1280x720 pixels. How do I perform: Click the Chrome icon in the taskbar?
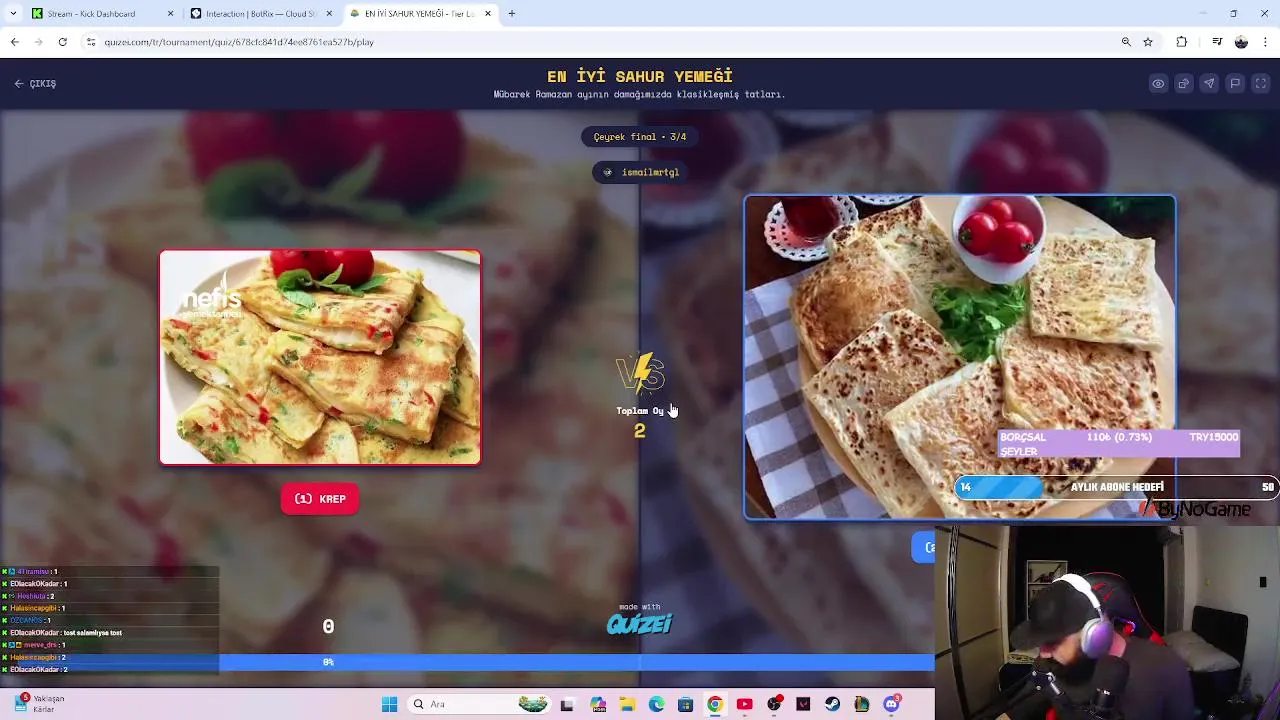point(715,704)
